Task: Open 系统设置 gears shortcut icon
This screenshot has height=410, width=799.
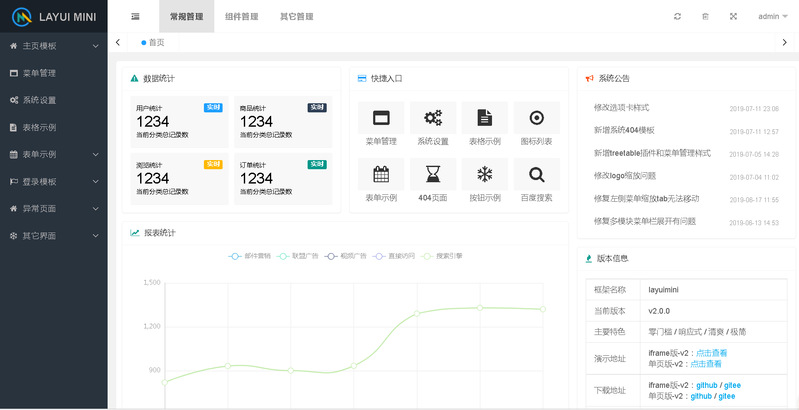Action: (433, 118)
